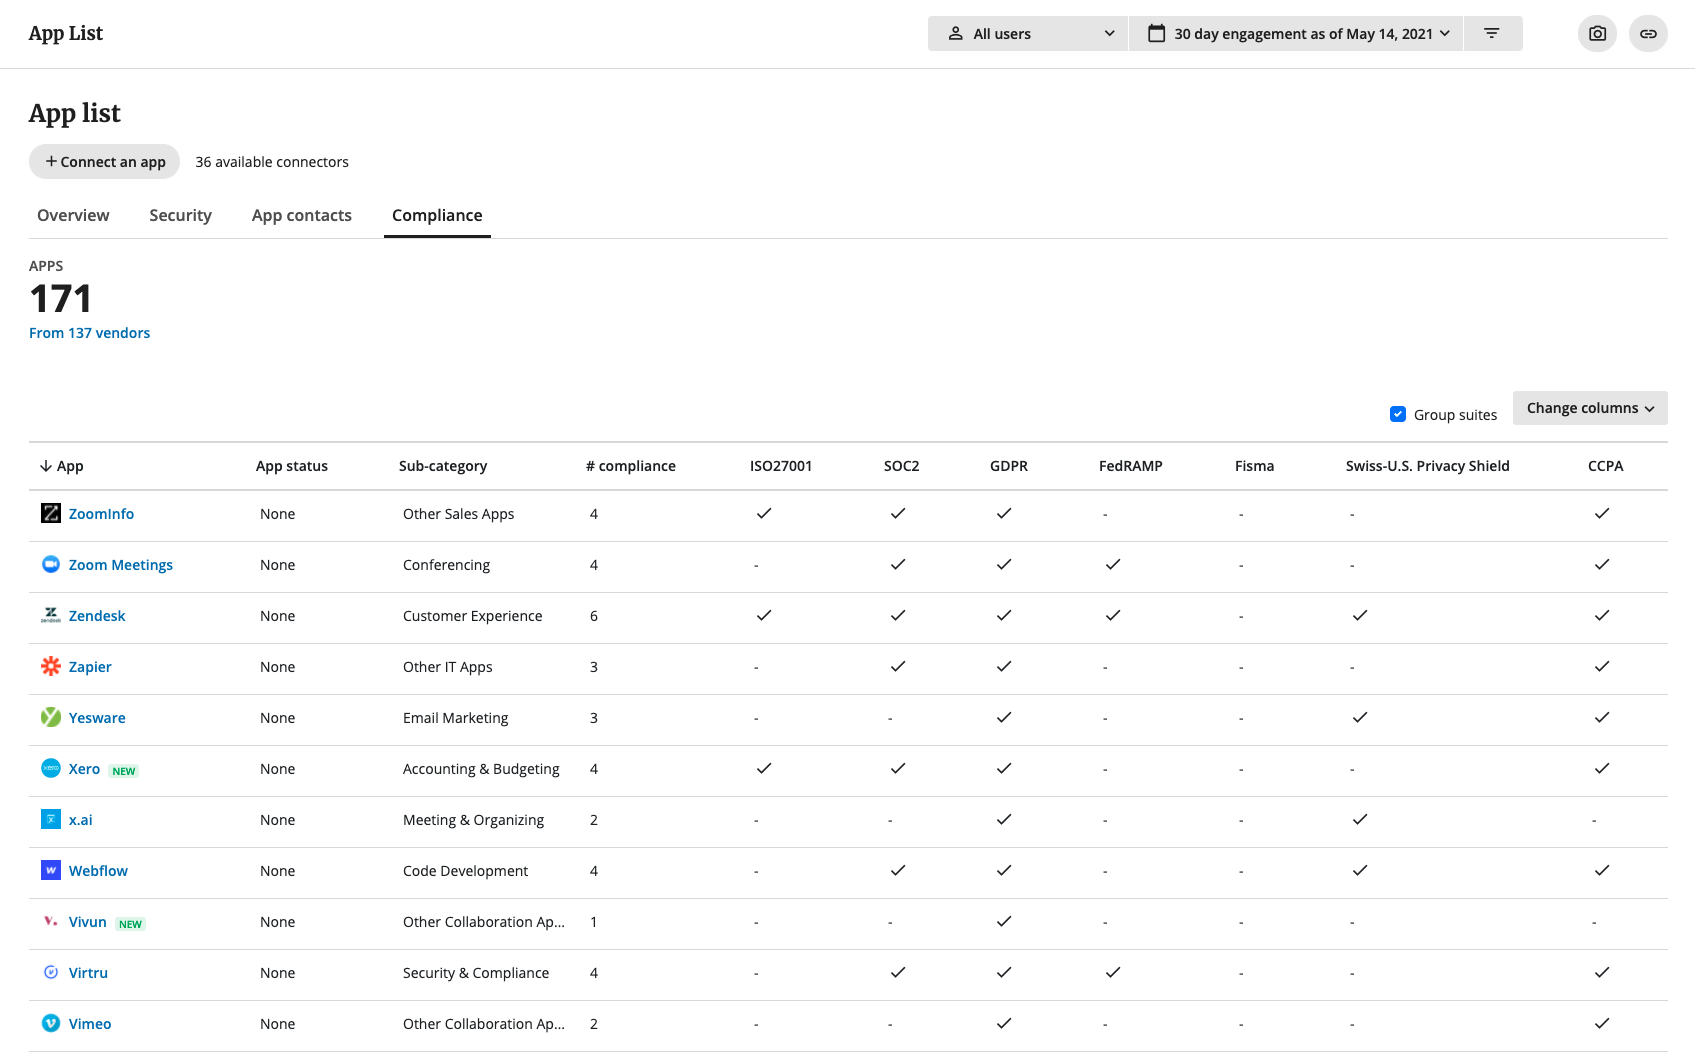The image size is (1695, 1057).
Task: Click the Webflow blue logo icon
Action: [x=51, y=870]
